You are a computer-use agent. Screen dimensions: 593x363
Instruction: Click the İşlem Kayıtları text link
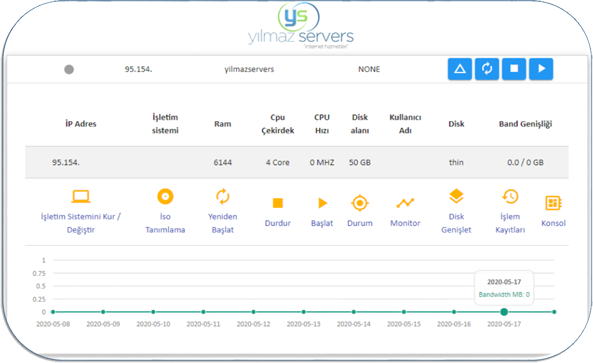click(x=510, y=223)
